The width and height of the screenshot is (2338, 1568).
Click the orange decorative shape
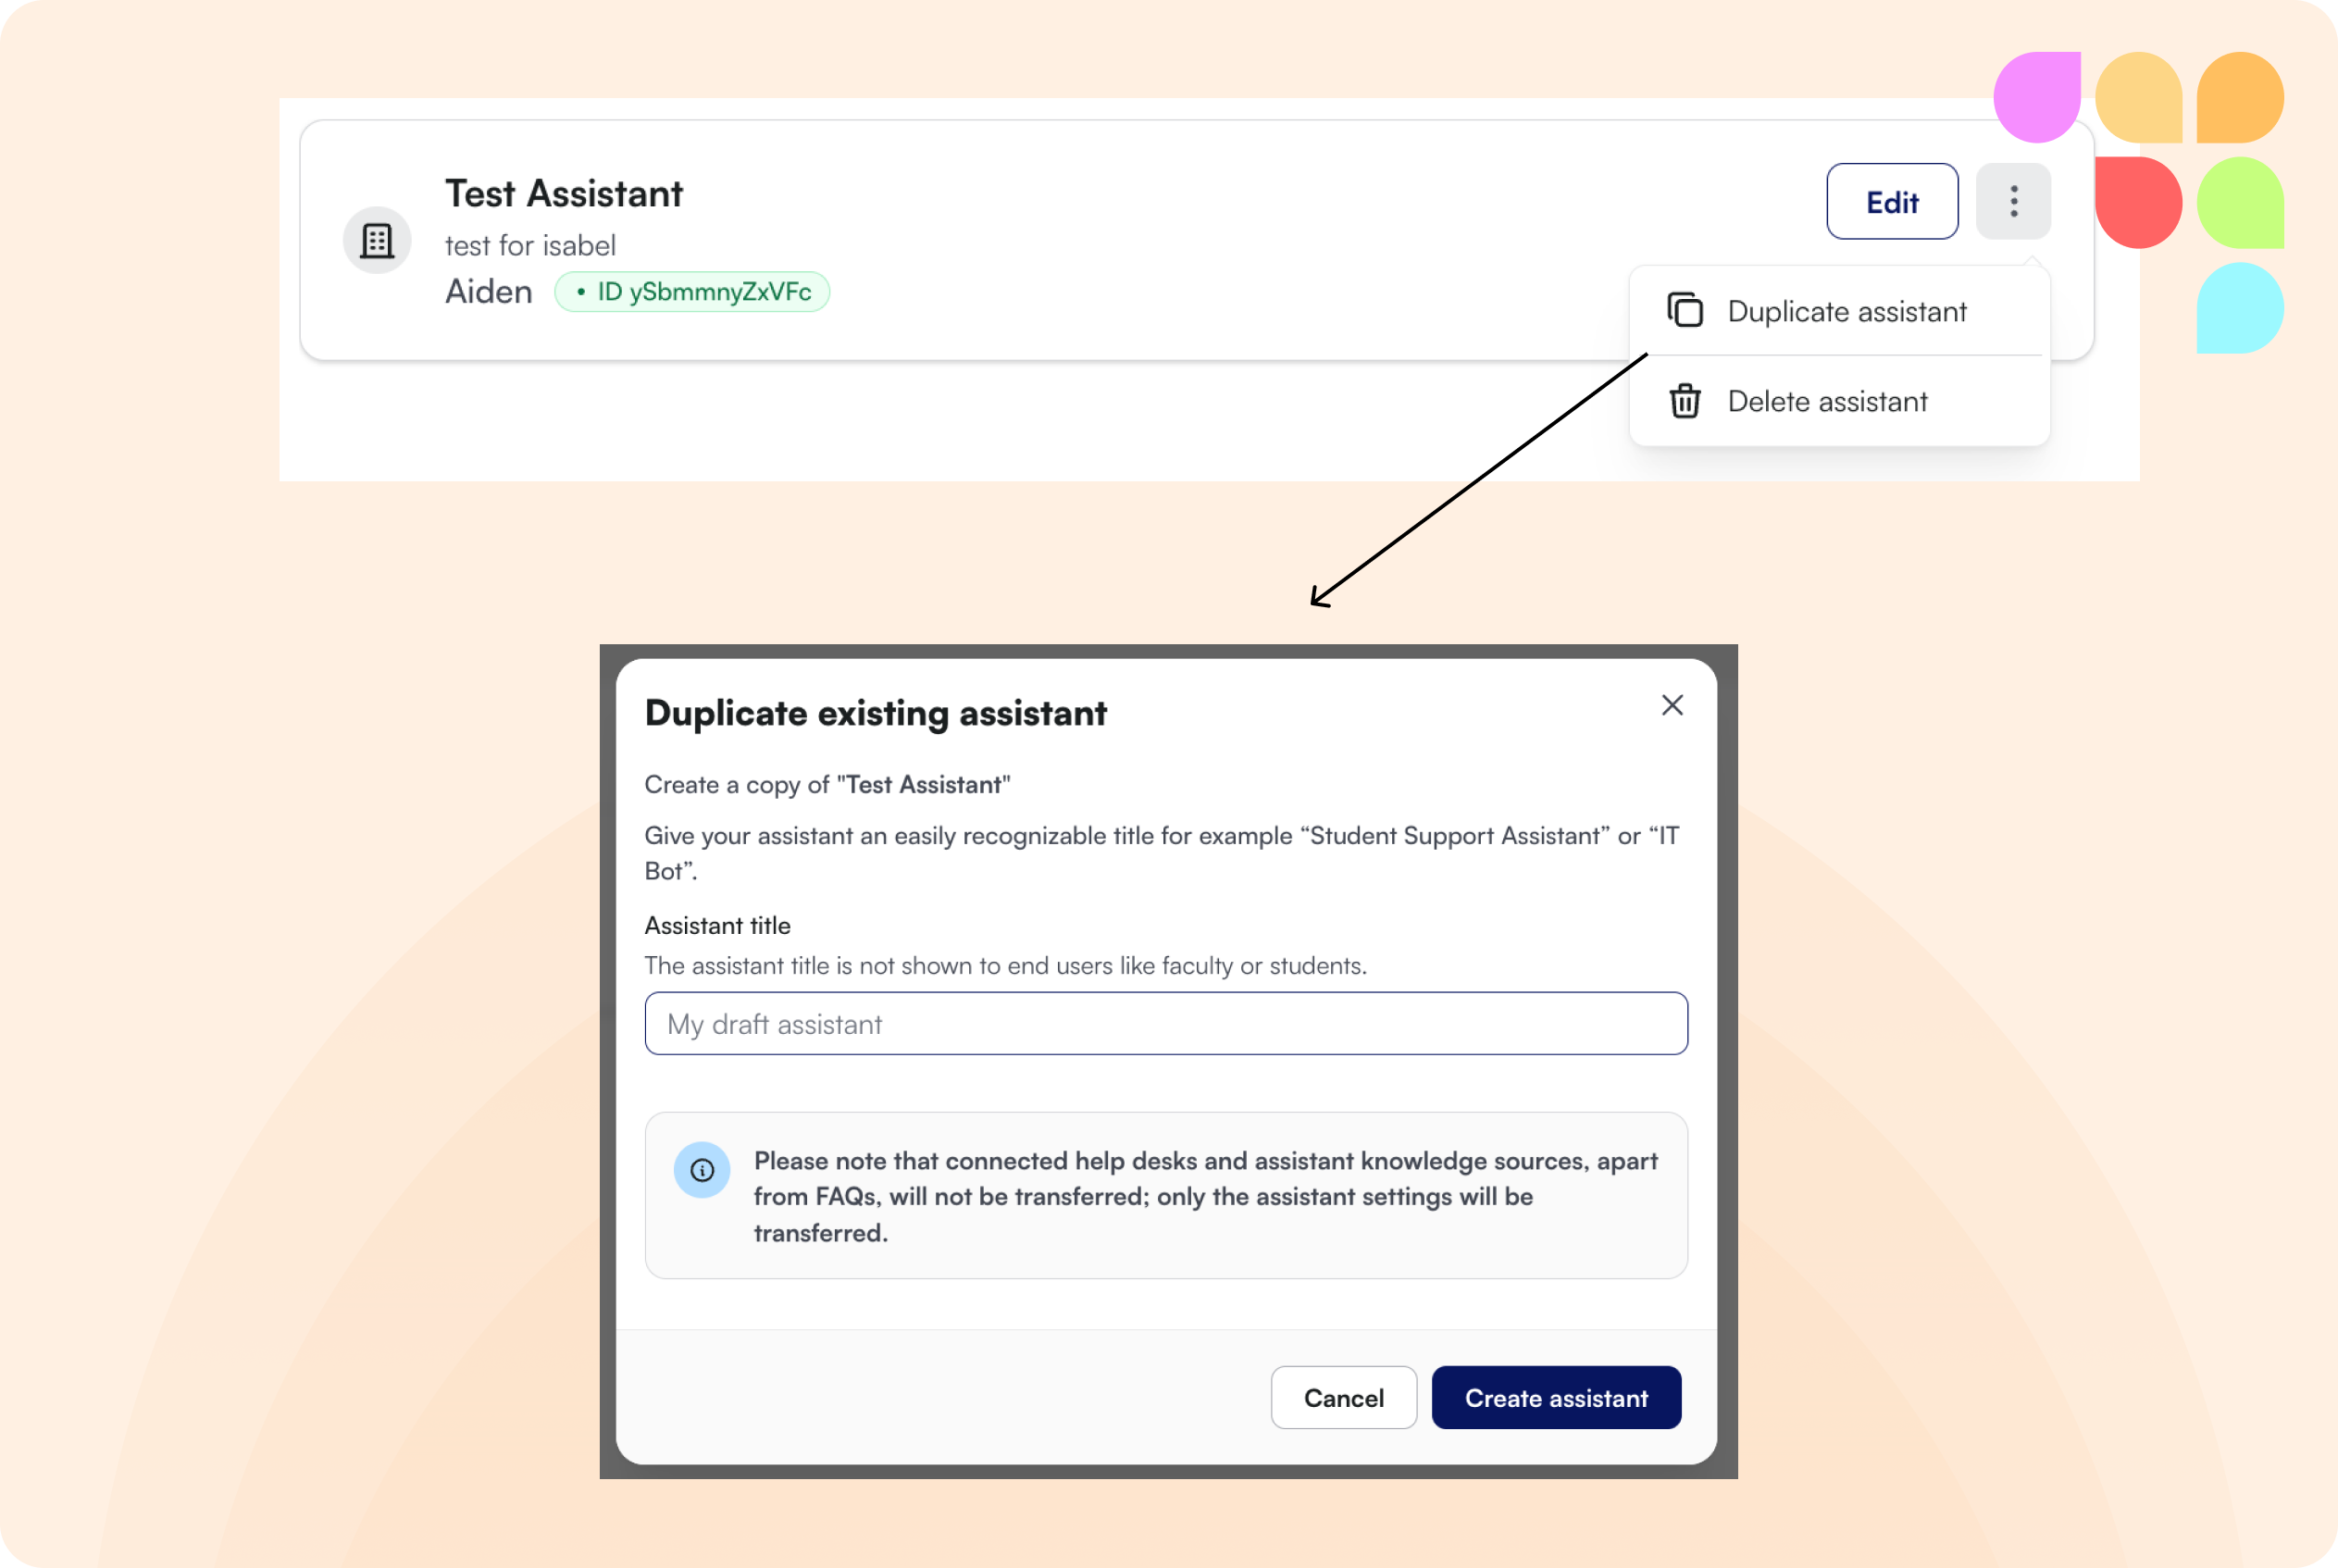pyautogui.click(x=2240, y=97)
